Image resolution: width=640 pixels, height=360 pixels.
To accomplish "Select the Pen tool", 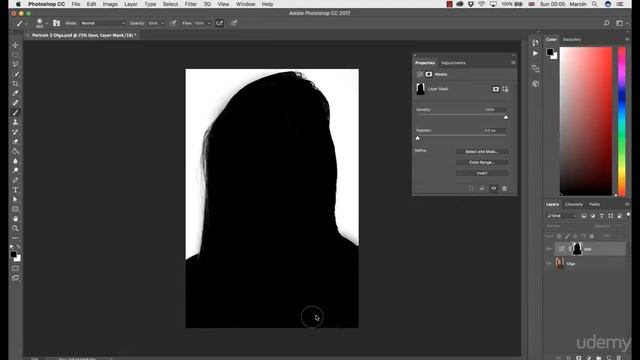I will coord(16,180).
